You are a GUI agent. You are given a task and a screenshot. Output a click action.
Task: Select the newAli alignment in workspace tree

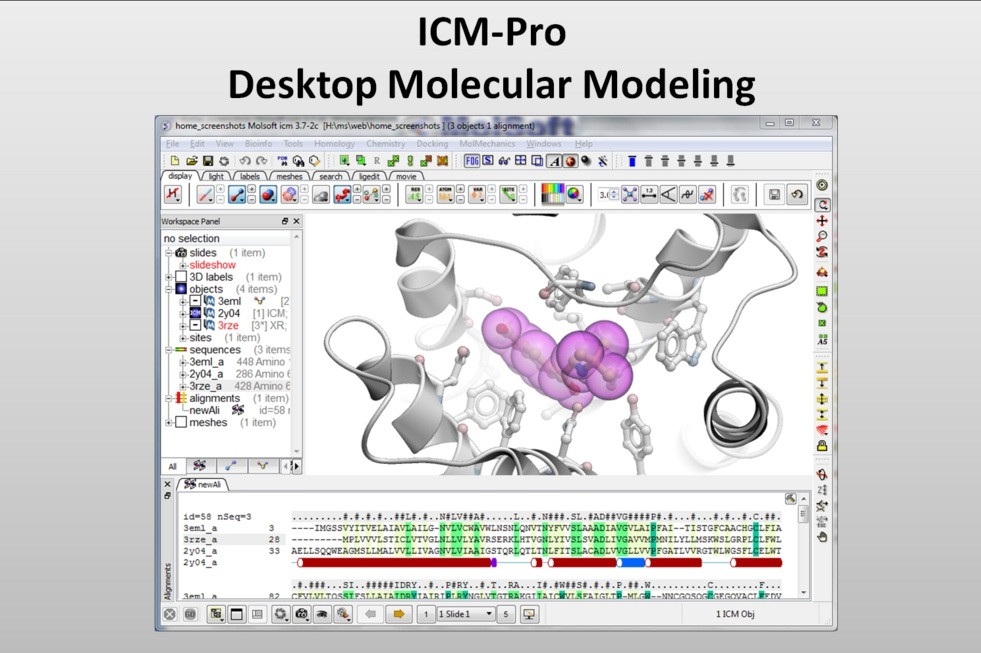tap(205, 410)
